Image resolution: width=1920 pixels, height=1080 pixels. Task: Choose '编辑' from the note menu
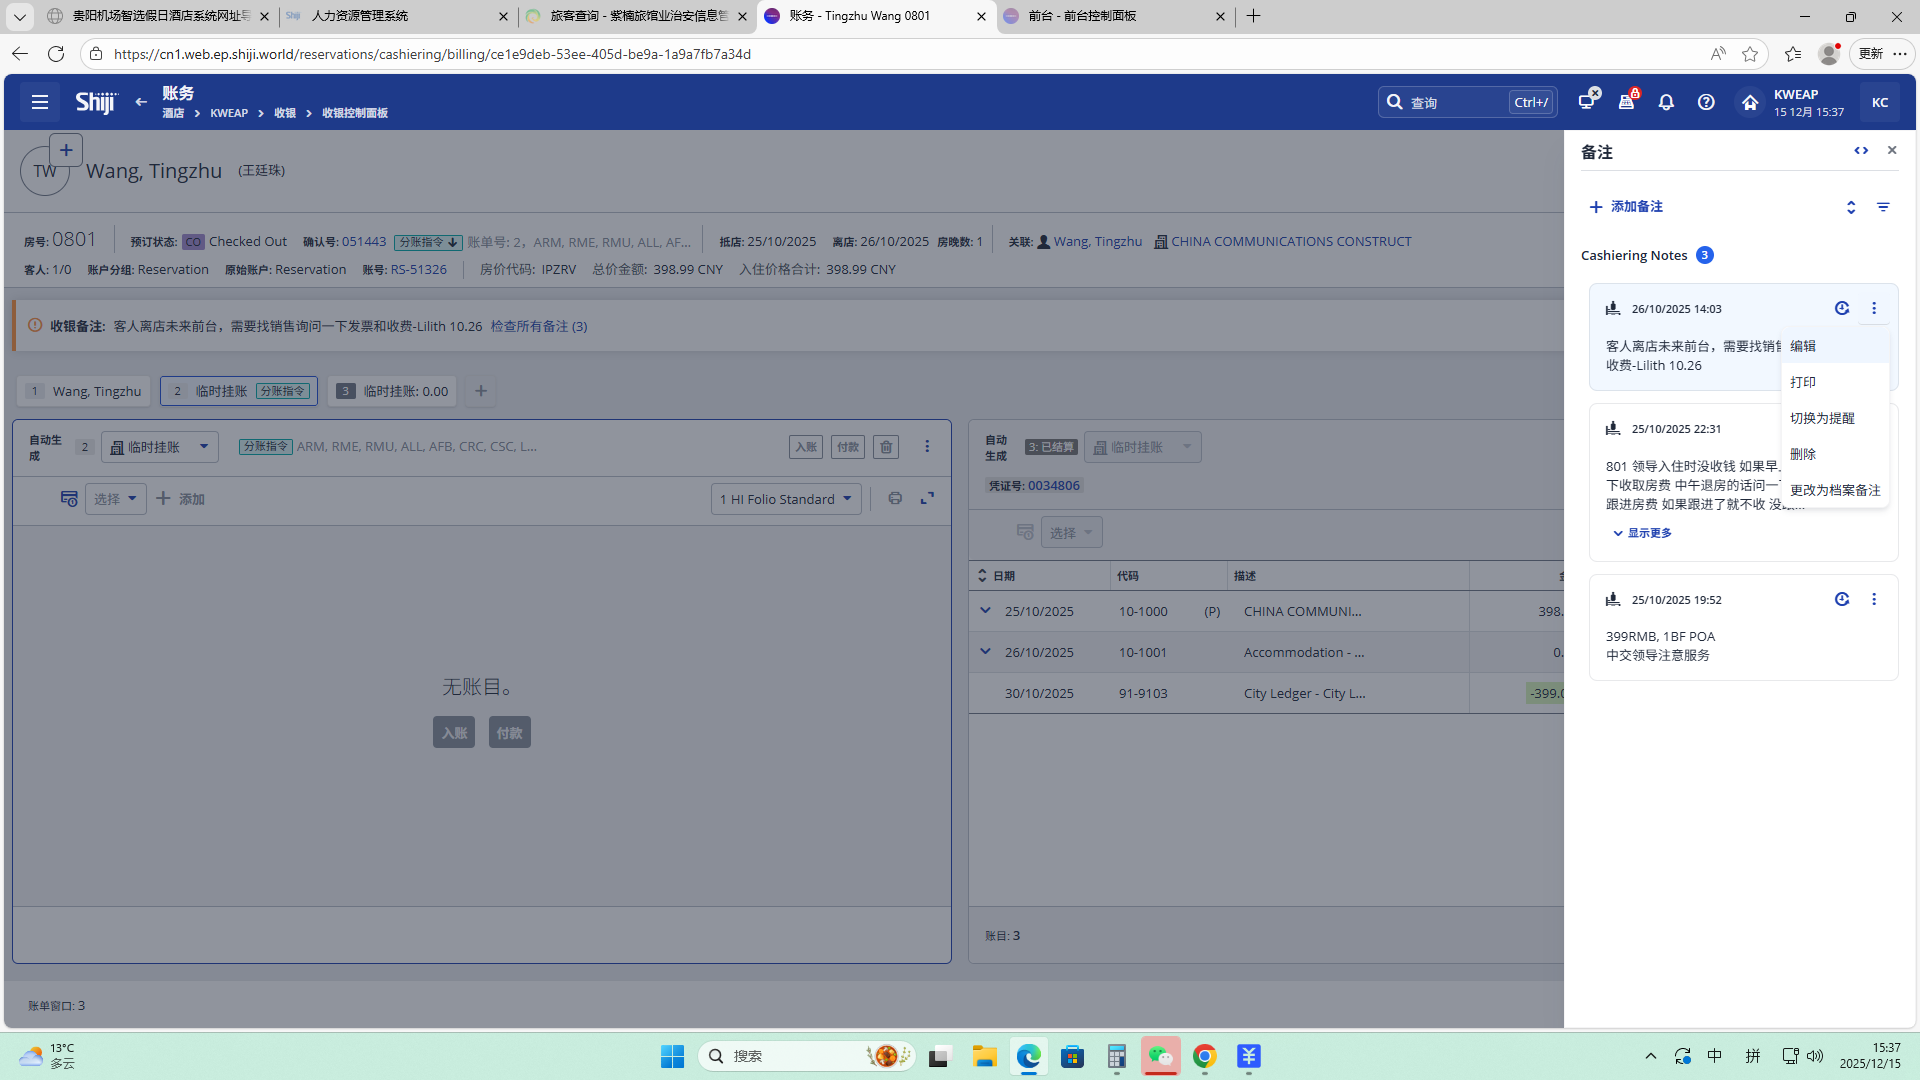1803,346
